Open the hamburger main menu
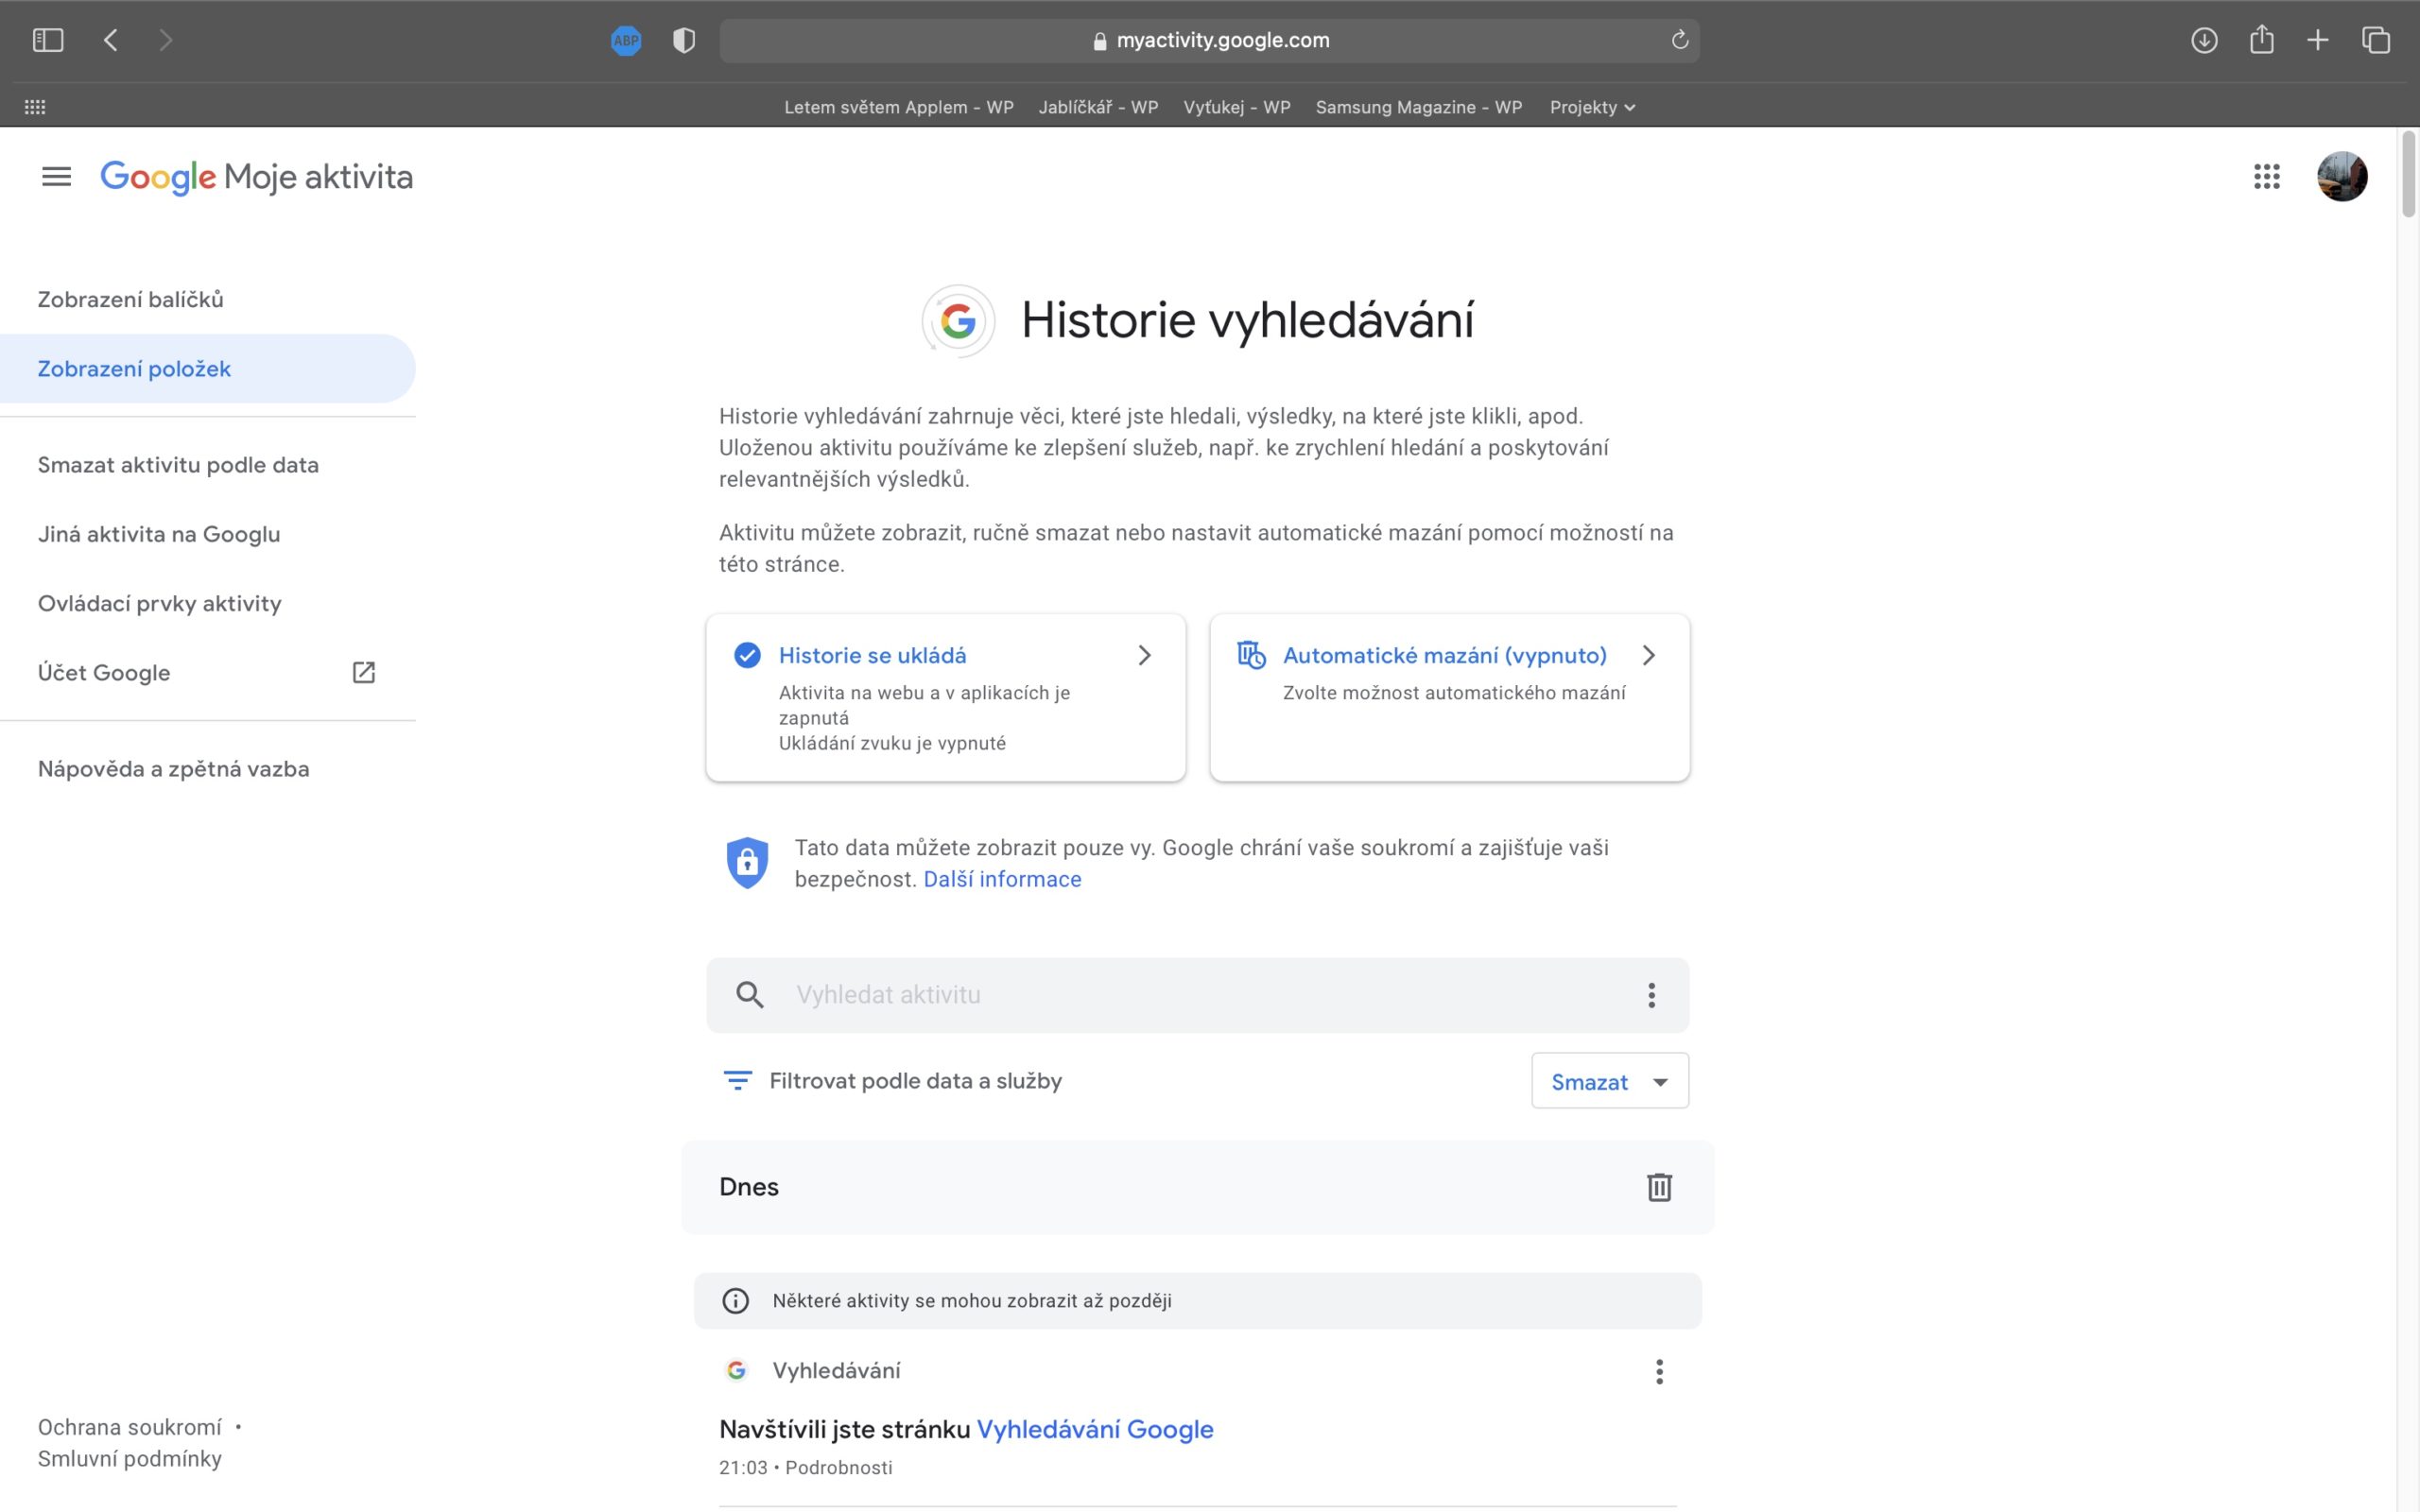 56,177
